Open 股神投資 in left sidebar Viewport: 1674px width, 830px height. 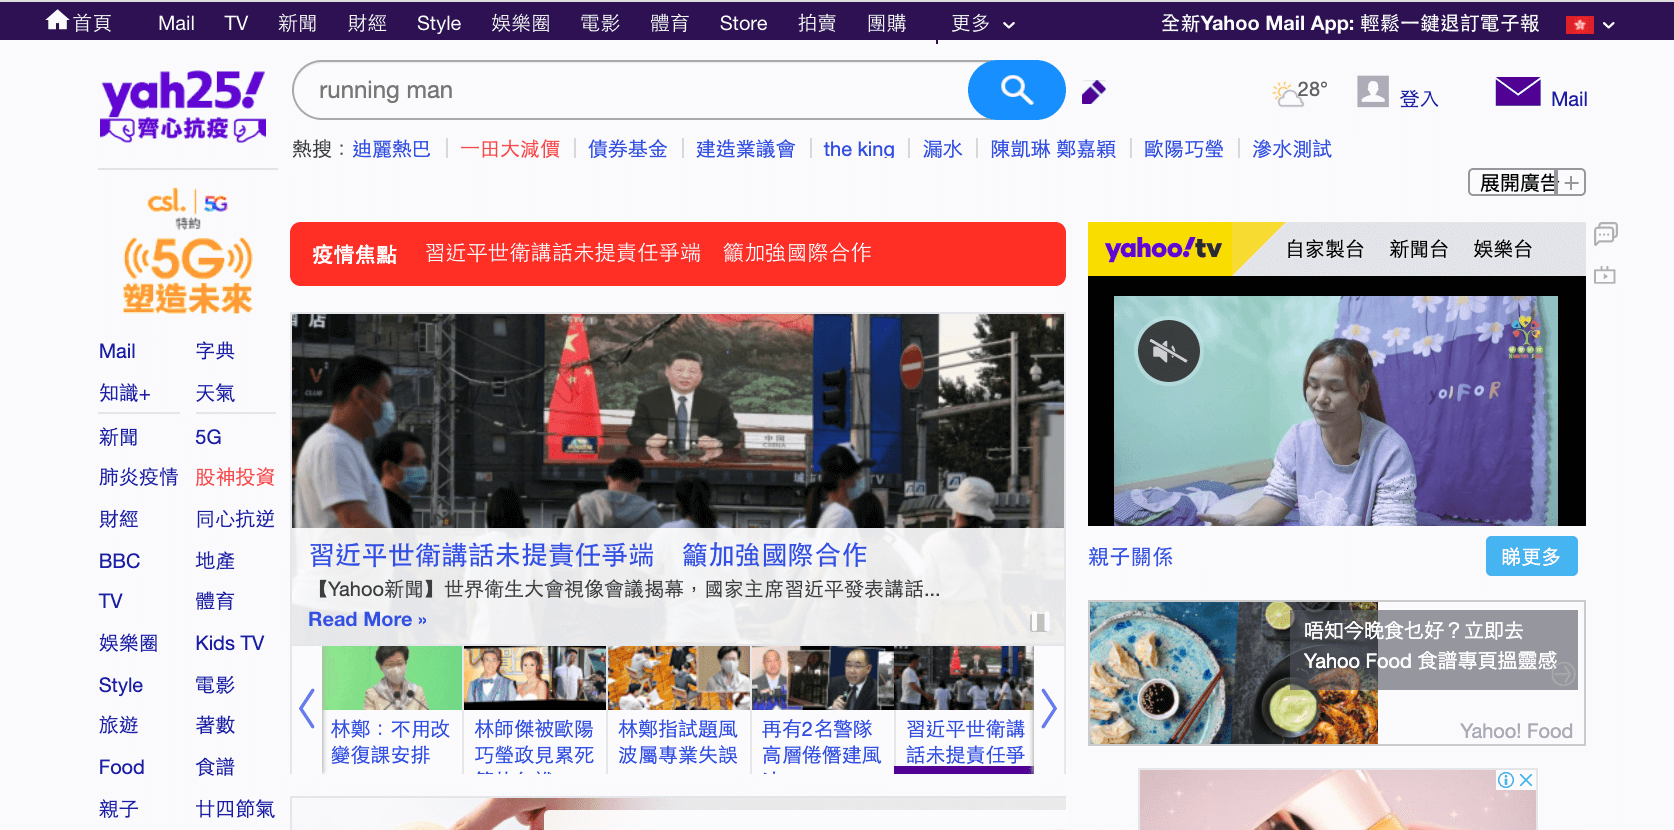pos(235,477)
